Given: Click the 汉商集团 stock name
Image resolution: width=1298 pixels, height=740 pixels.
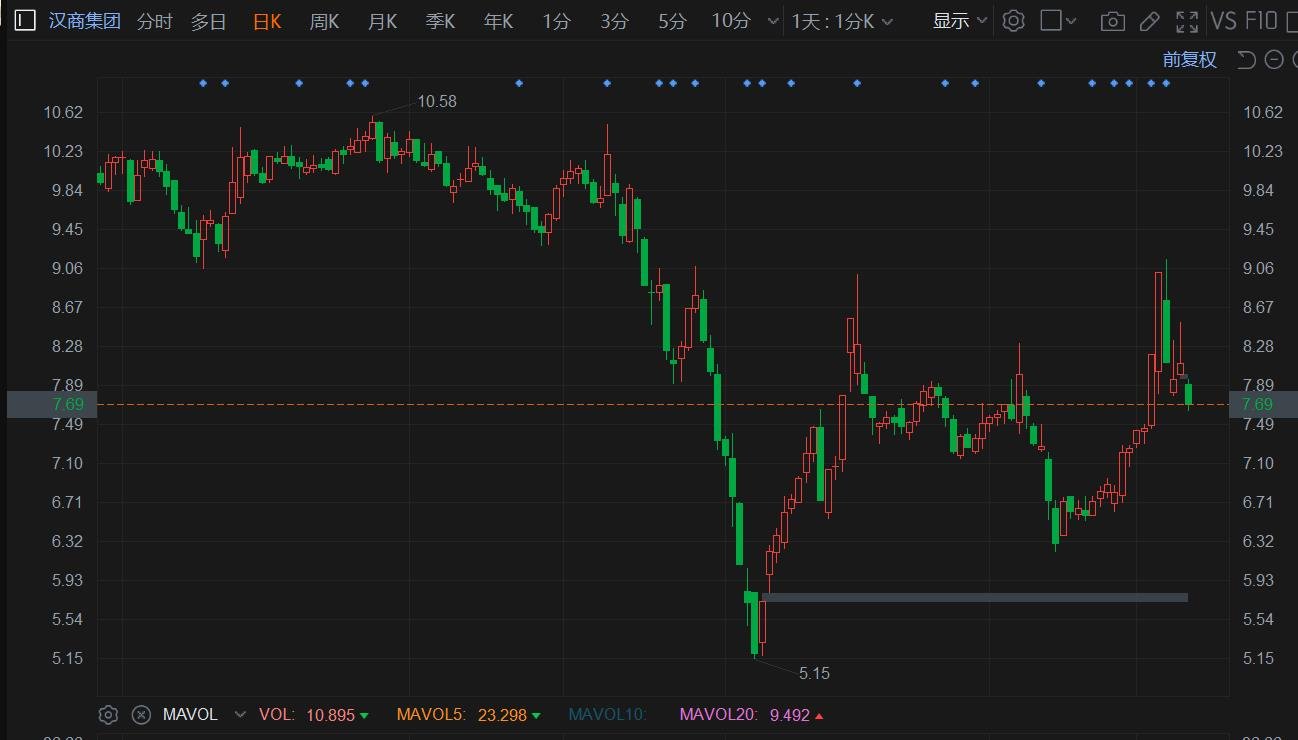Looking at the screenshot, I should (85, 21).
